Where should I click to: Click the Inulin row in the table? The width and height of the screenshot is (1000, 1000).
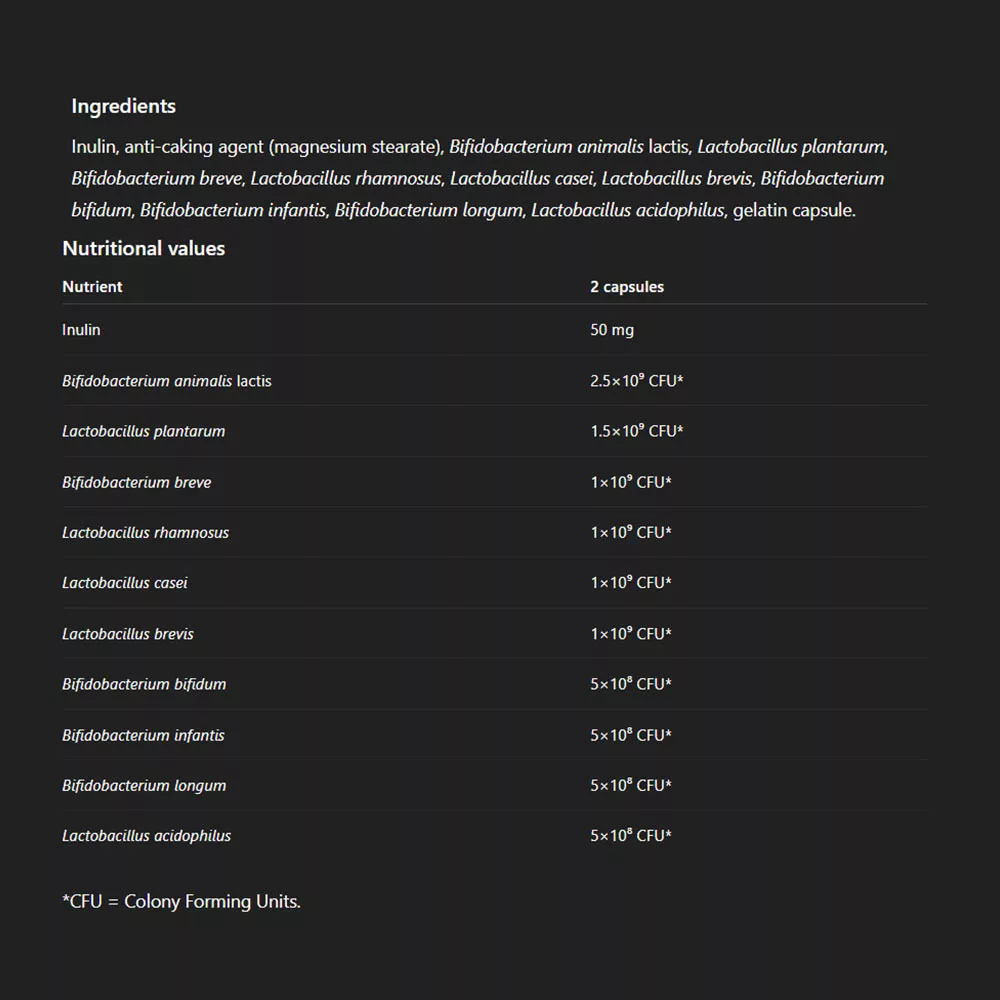pos(81,330)
